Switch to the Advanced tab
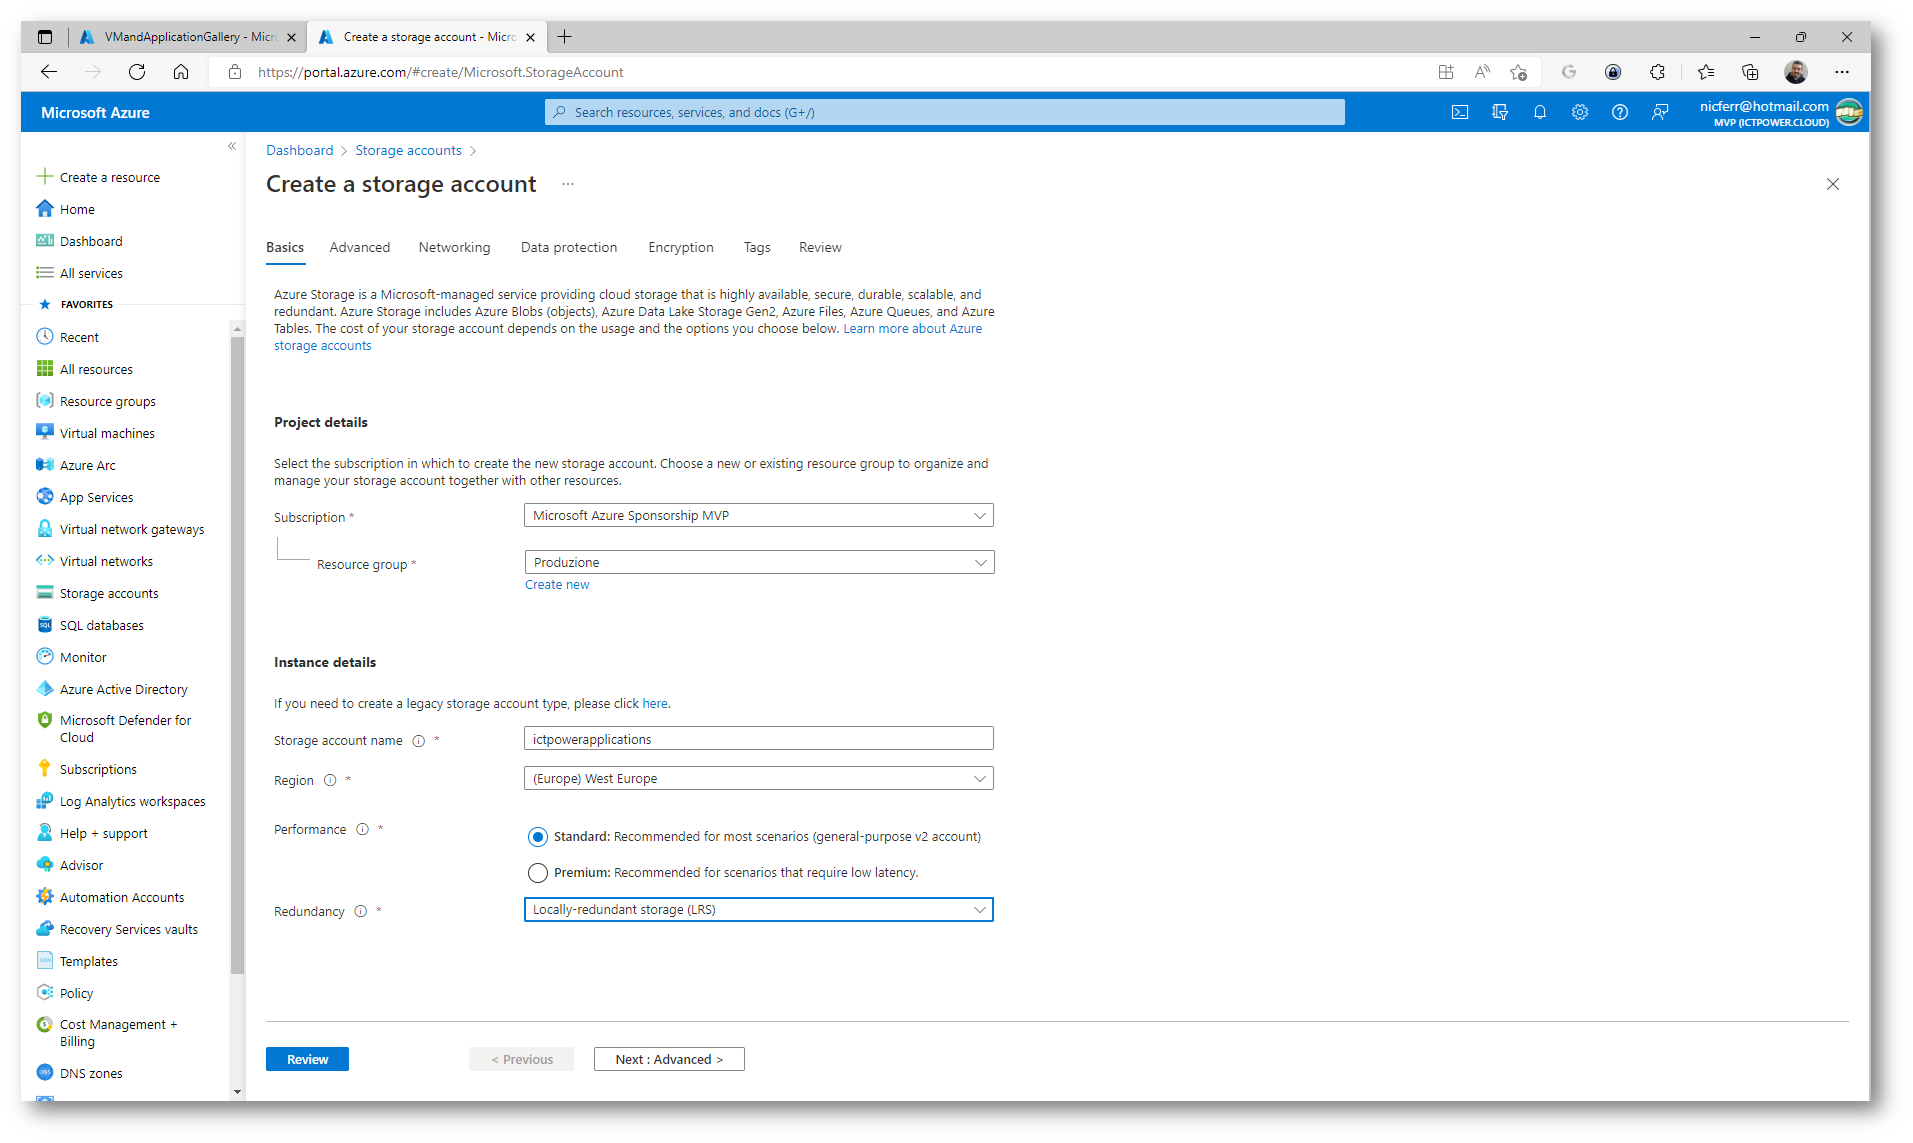Screen dimensions: 1913x1143 point(360,247)
